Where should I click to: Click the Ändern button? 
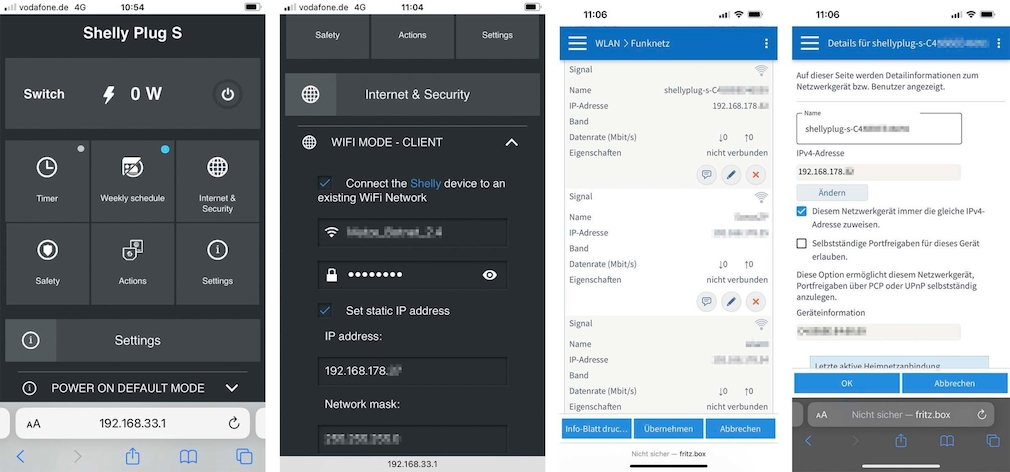click(832, 192)
